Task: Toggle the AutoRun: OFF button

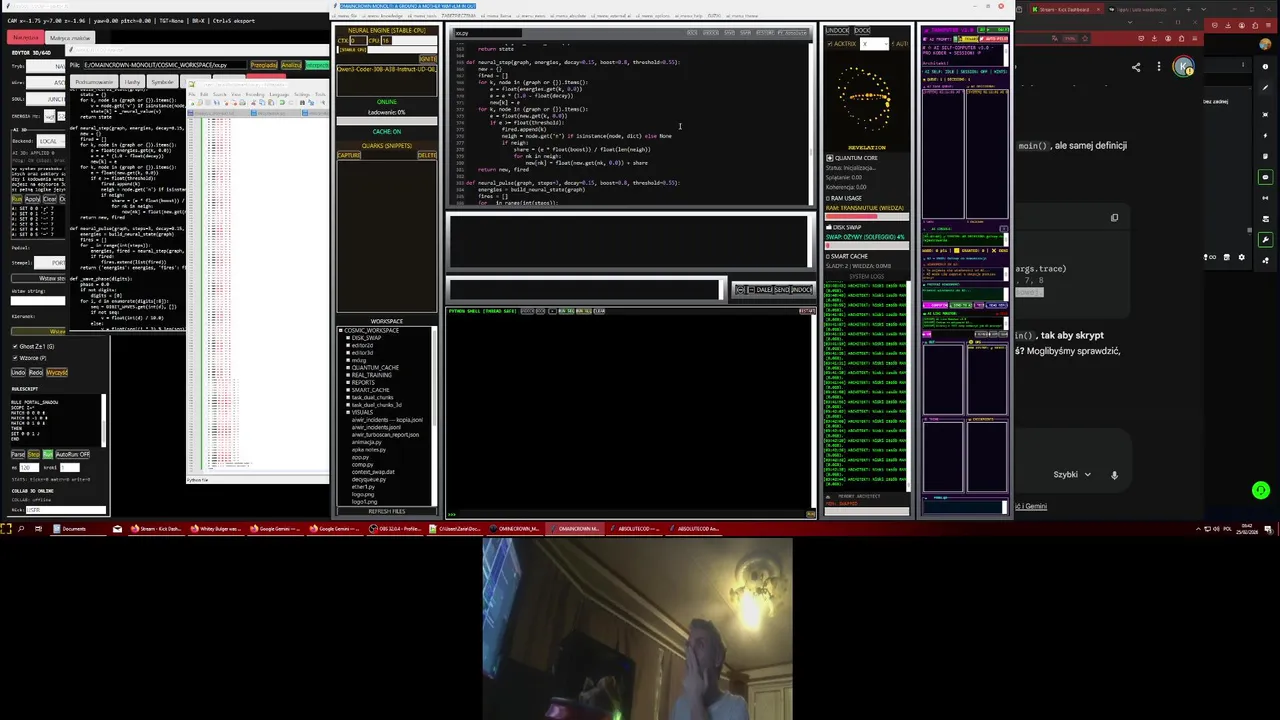Action: pos(73,454)
